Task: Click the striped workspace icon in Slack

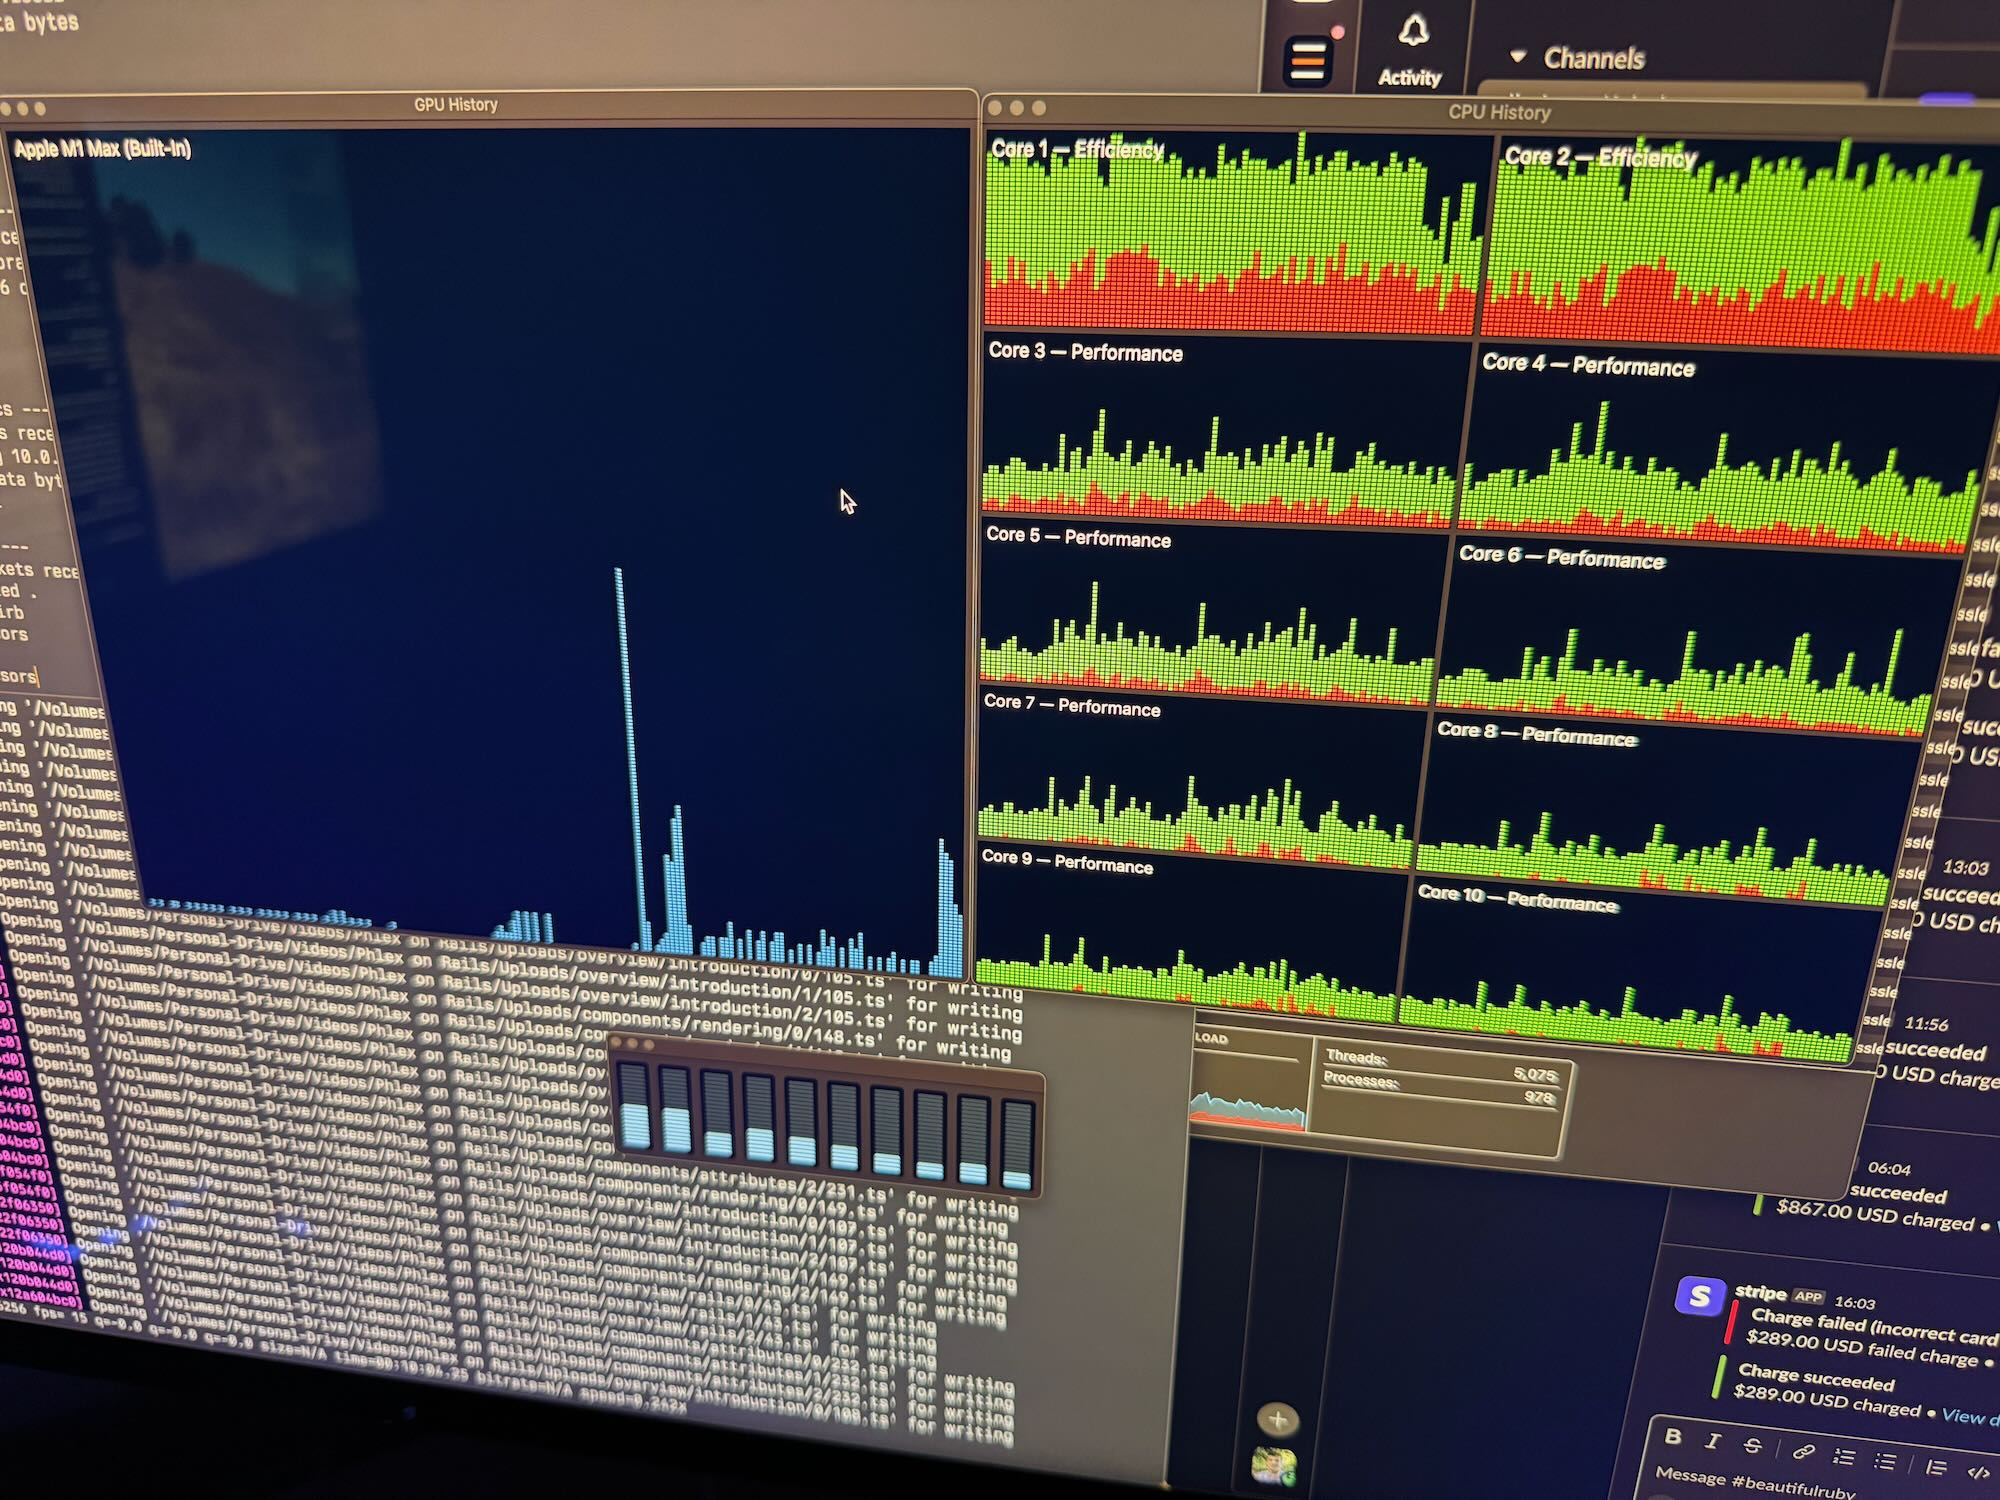Action: (x=1308, y=60)
